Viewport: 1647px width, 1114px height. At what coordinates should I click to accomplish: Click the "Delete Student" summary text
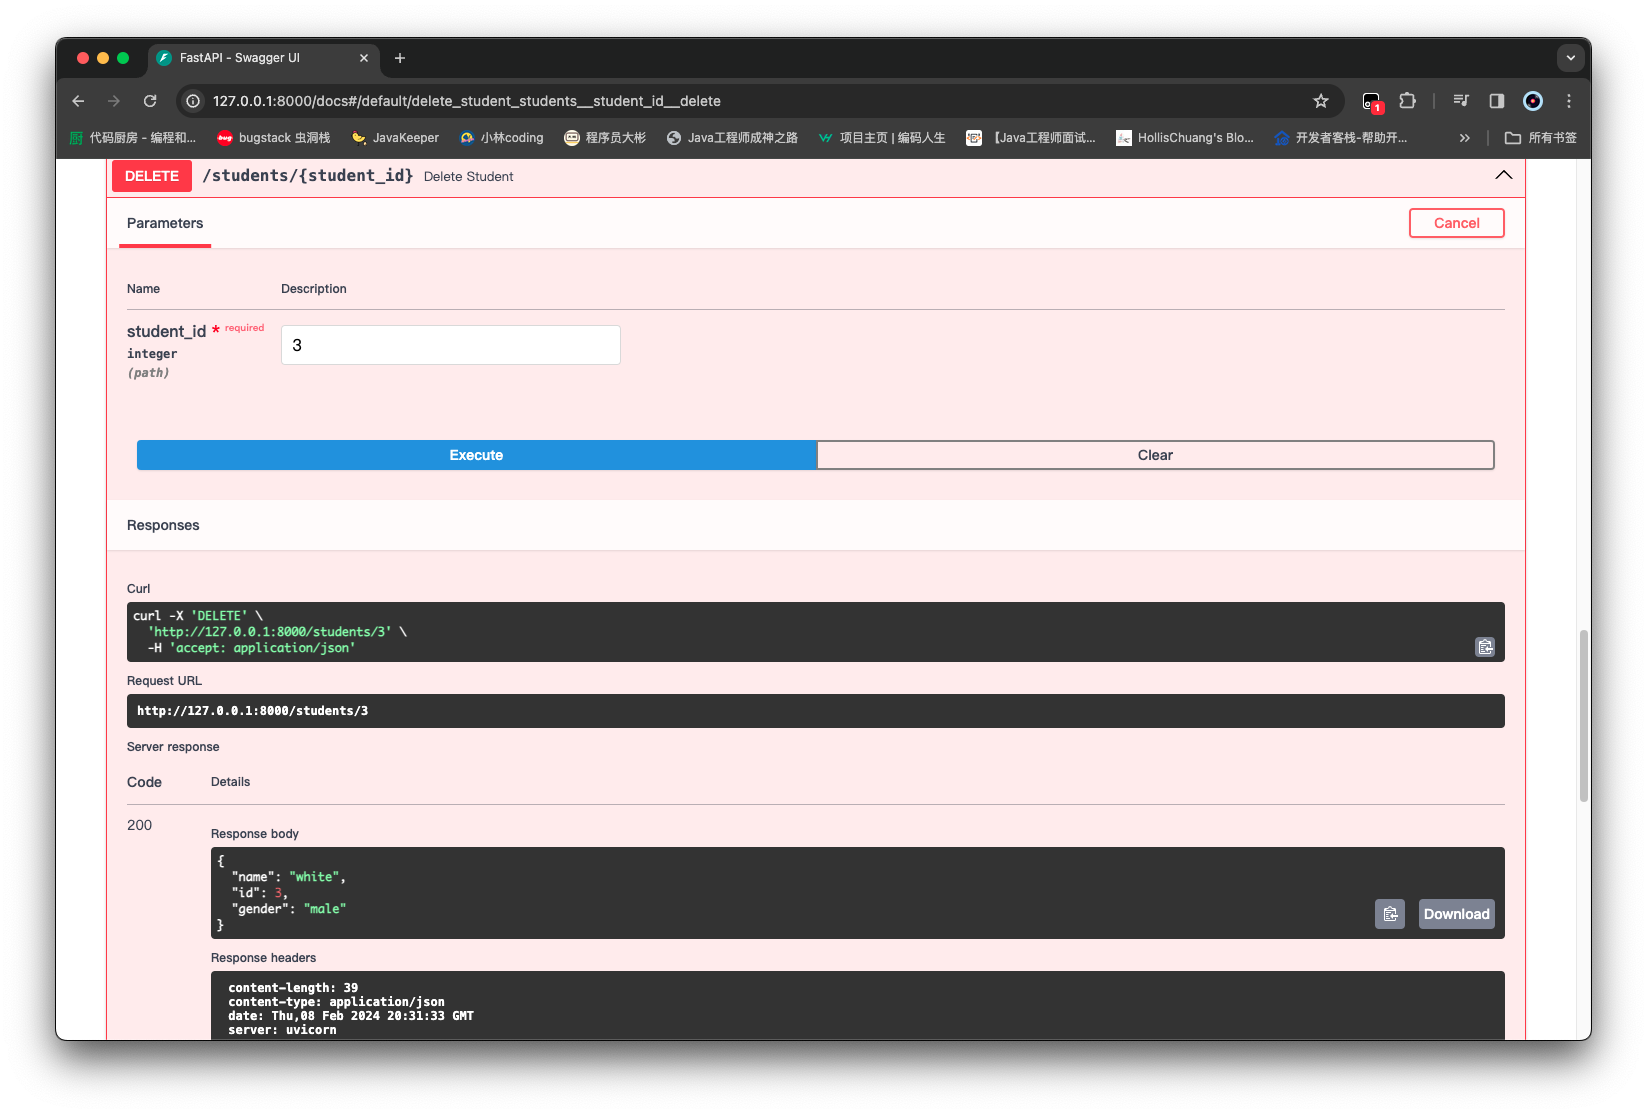[468, 177]
